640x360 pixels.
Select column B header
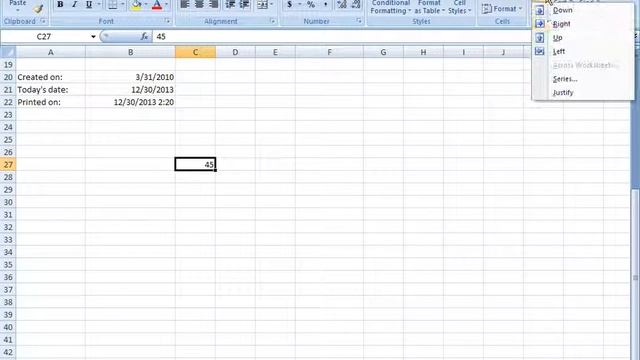coord(131,52)
